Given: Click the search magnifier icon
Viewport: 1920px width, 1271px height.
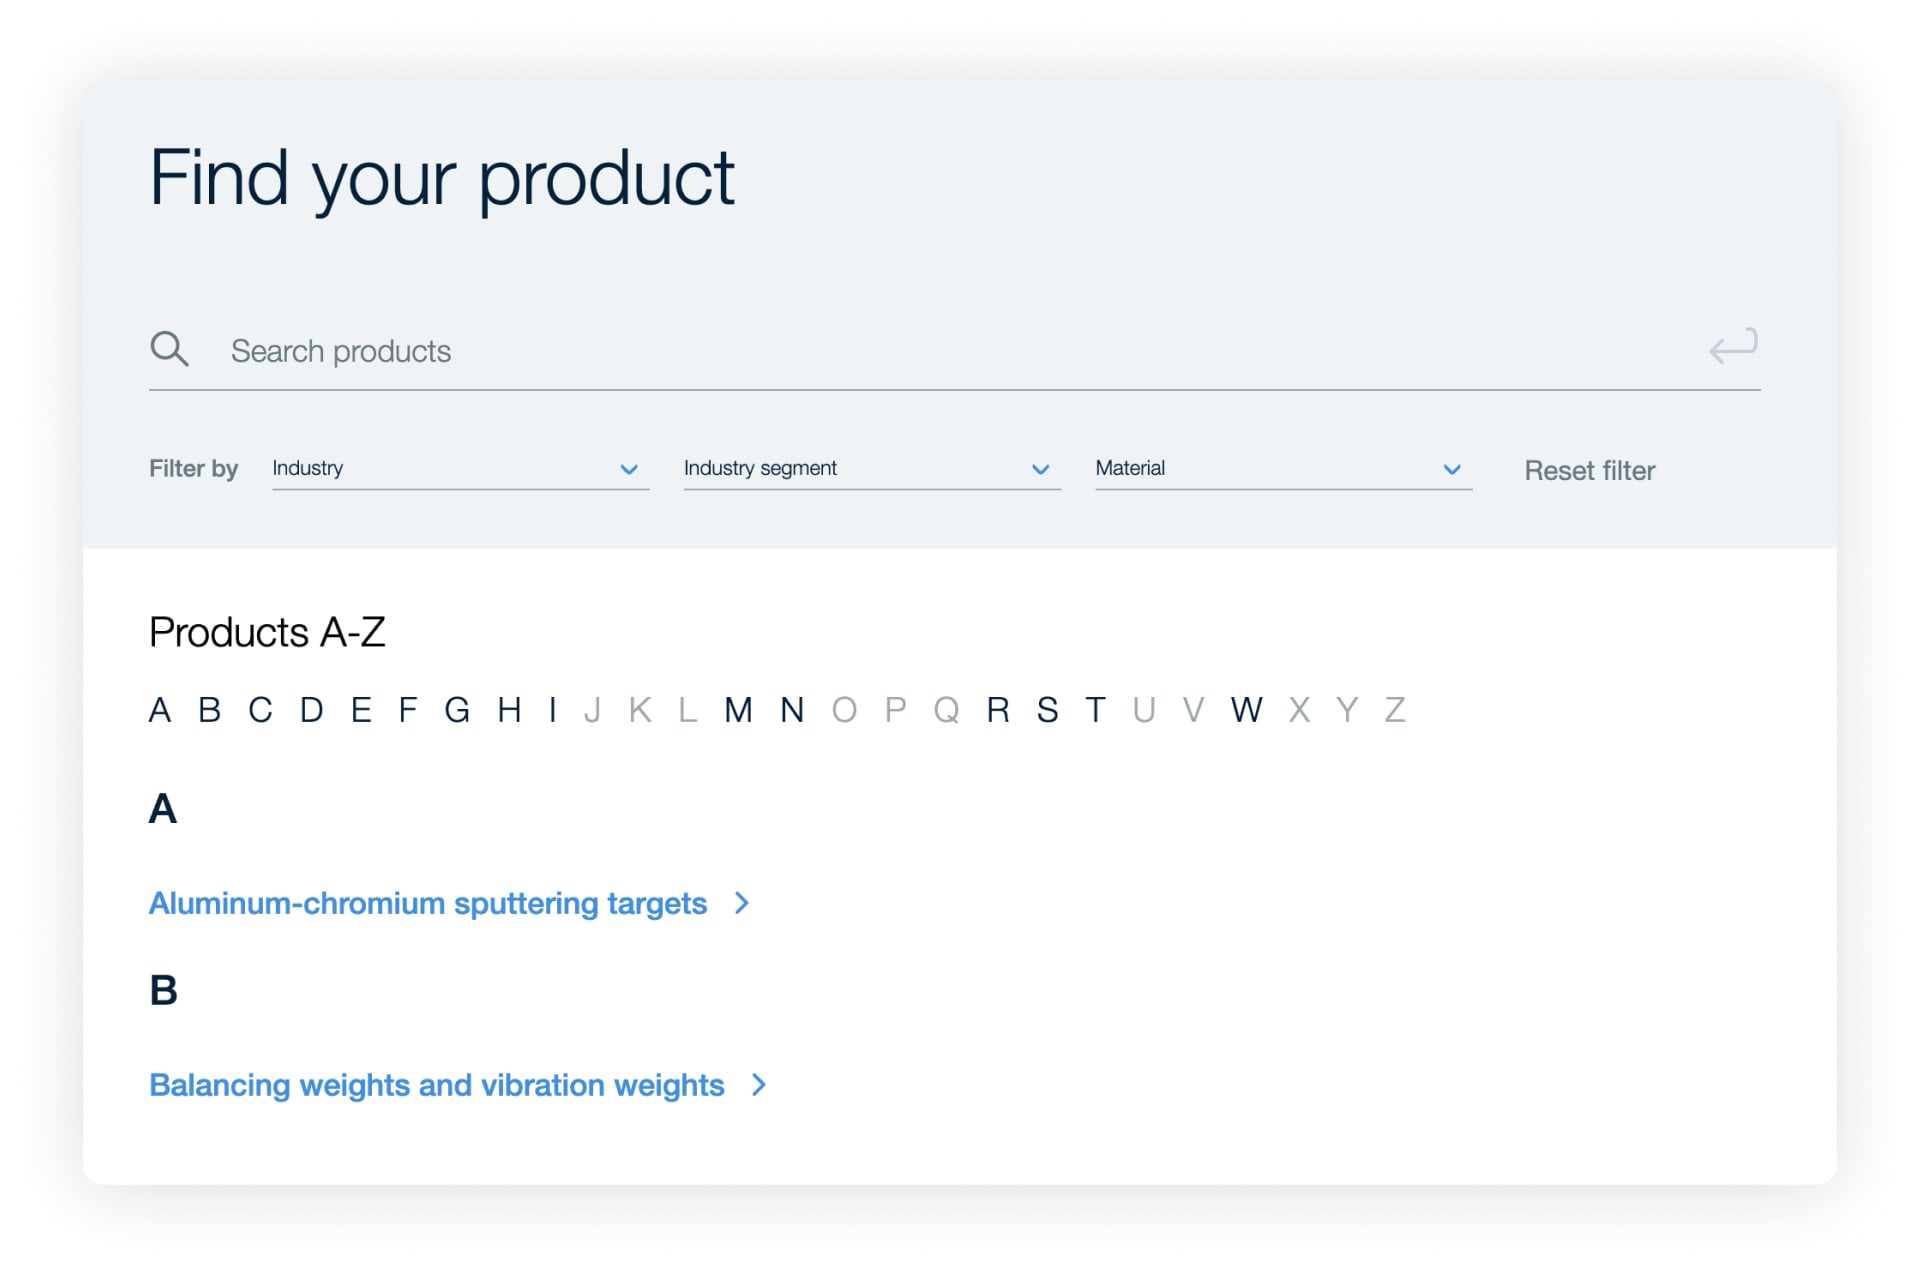Looking at the screenshot, I should click(170, 349).
